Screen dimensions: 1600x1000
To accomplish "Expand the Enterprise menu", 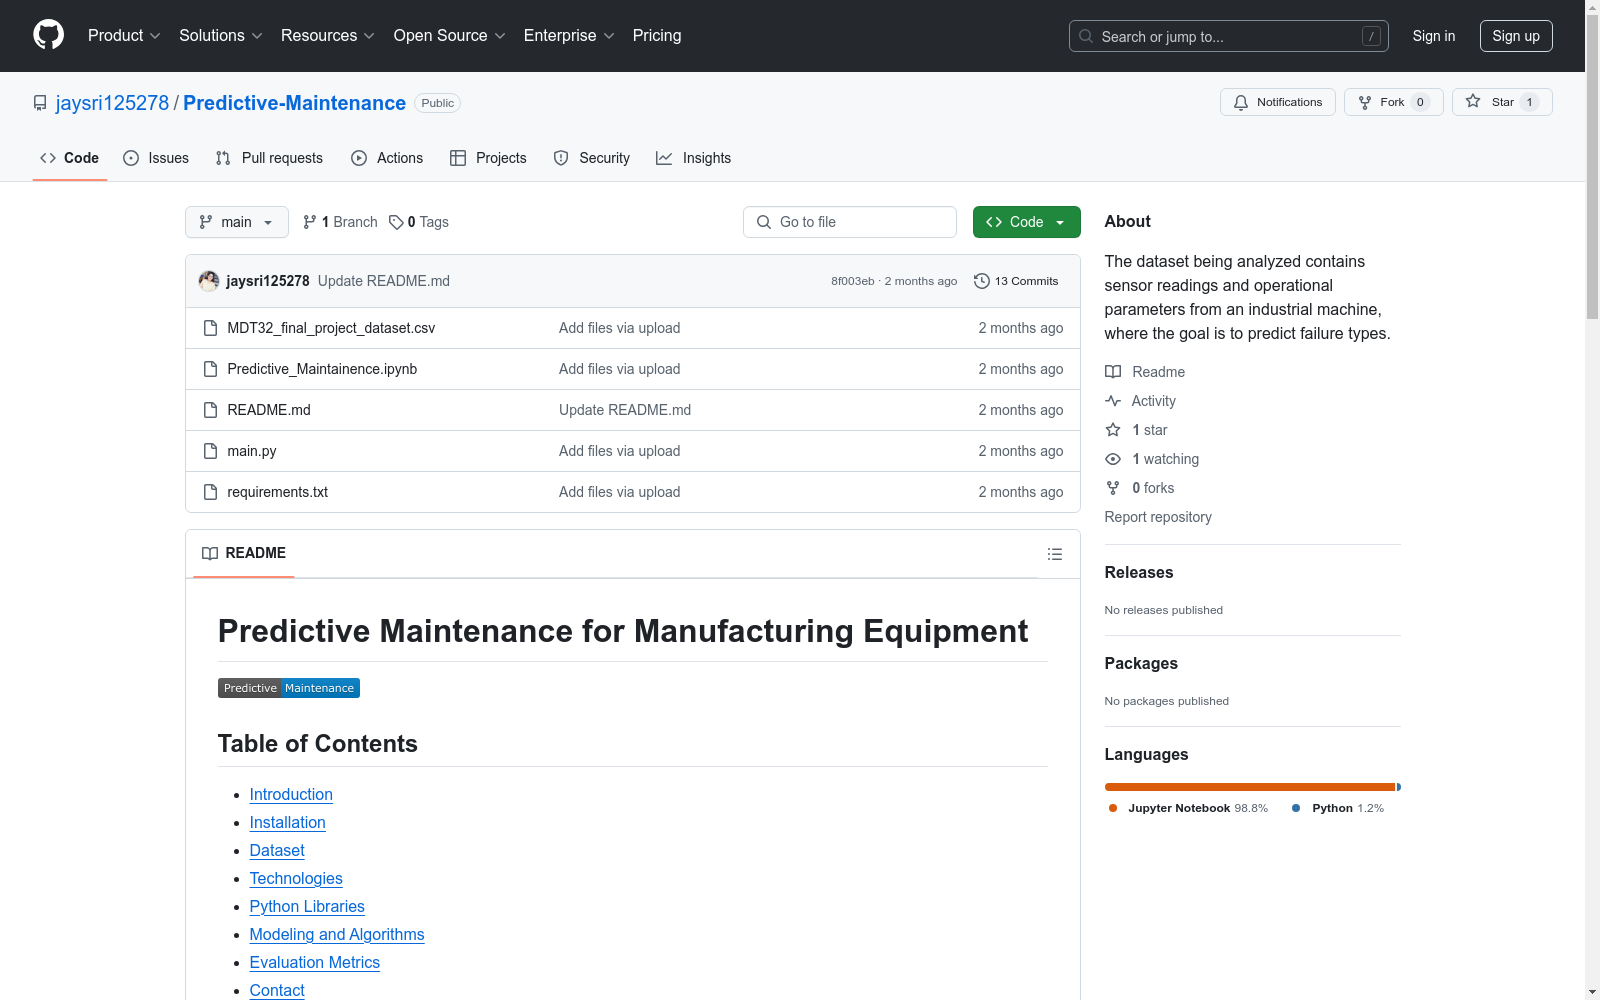I will click(569, 35).
